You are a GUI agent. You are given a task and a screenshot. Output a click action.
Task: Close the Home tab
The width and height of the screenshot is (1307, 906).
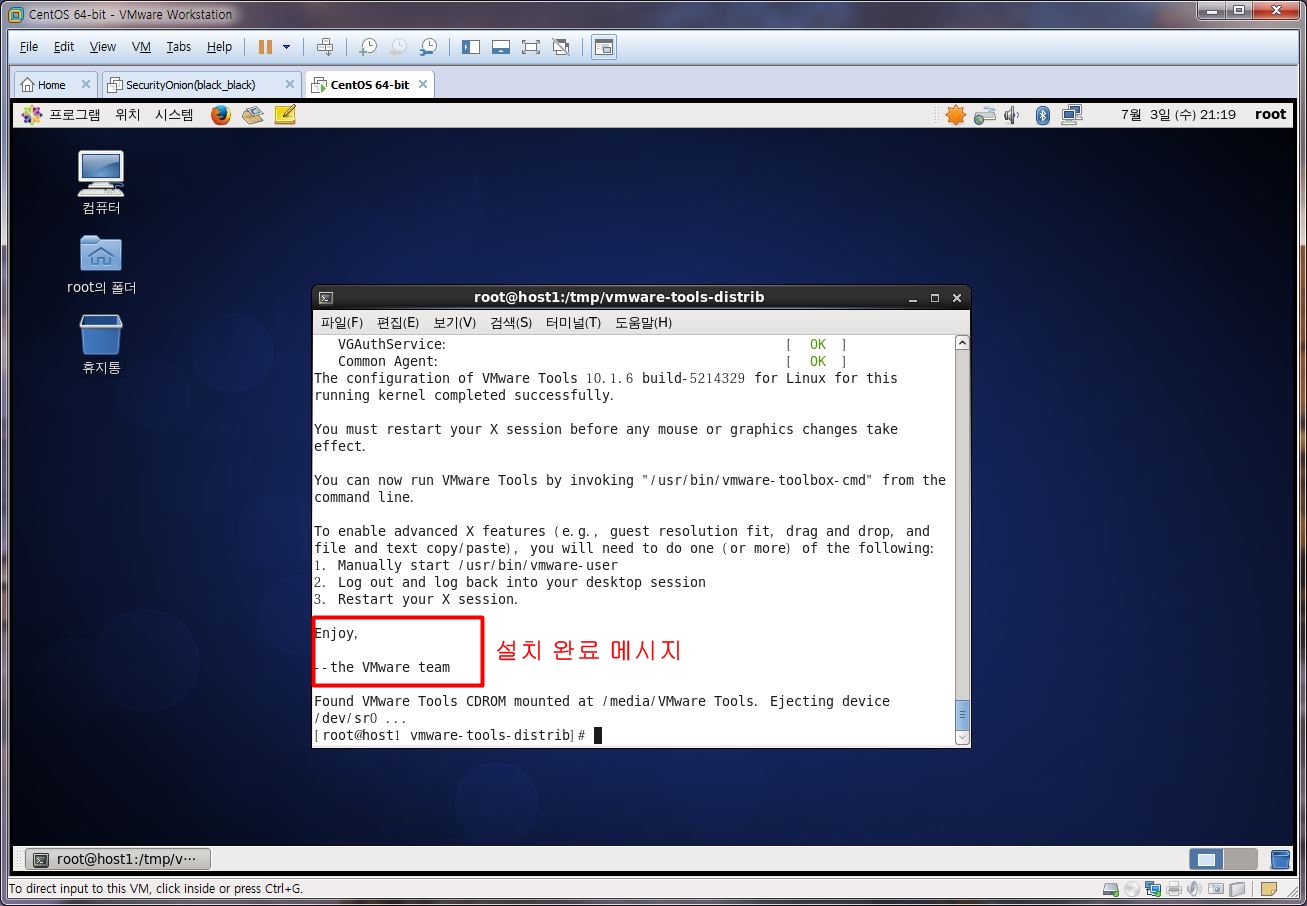(x=85, y=85)
